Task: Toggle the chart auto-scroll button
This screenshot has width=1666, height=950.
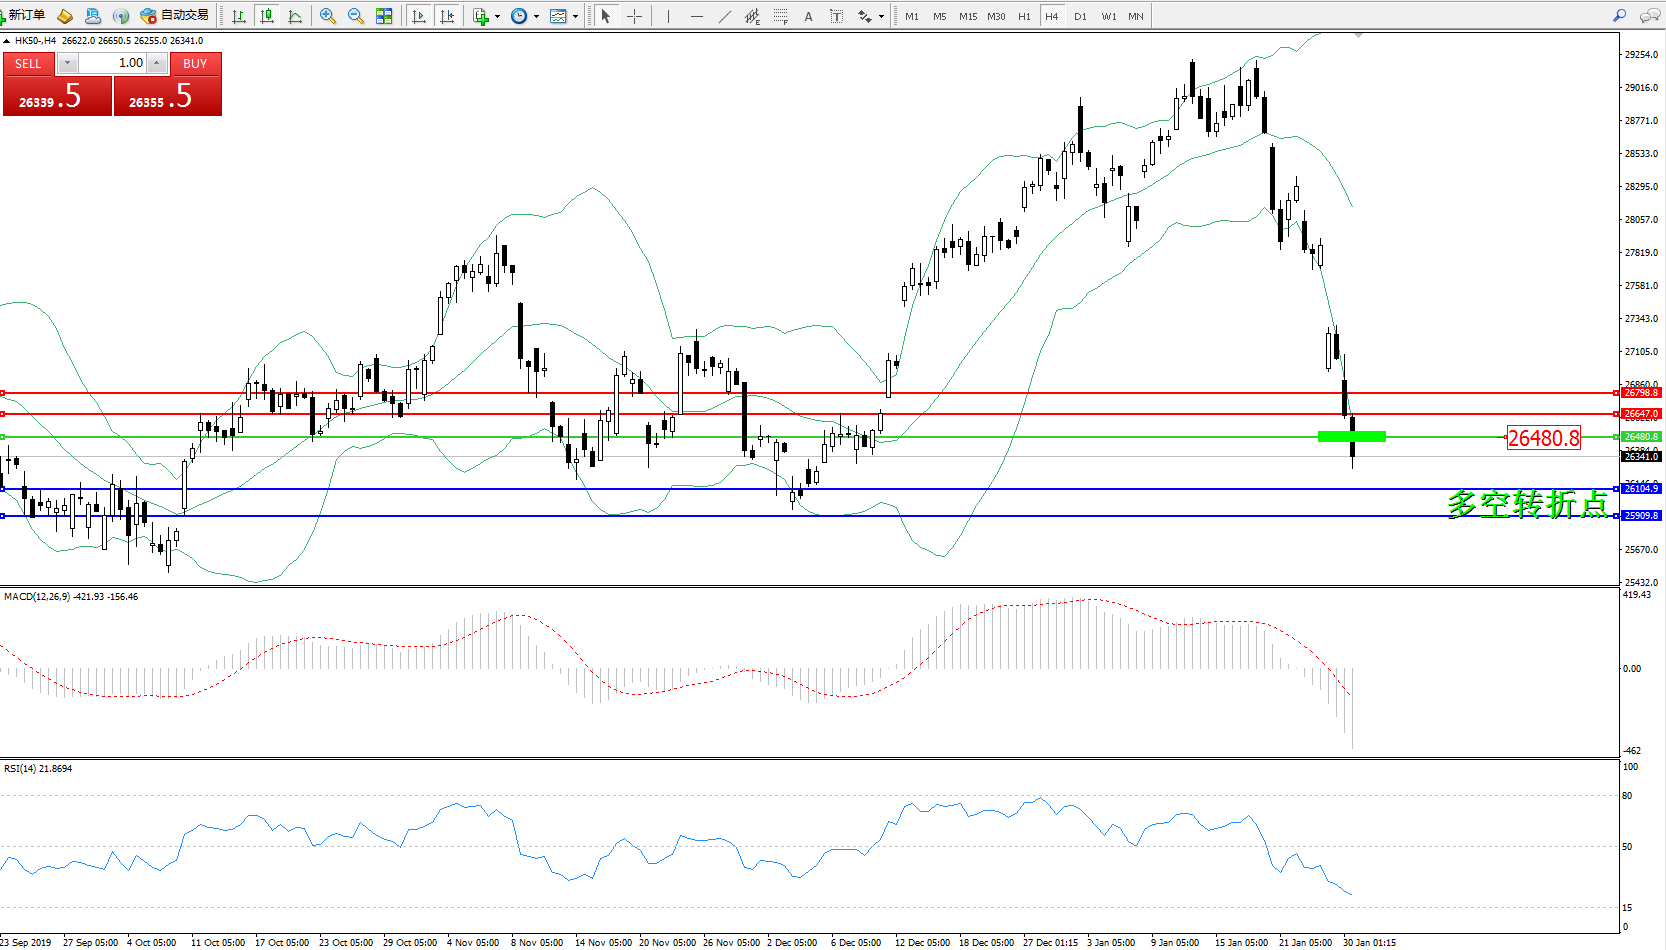Action: click(419, 16)
